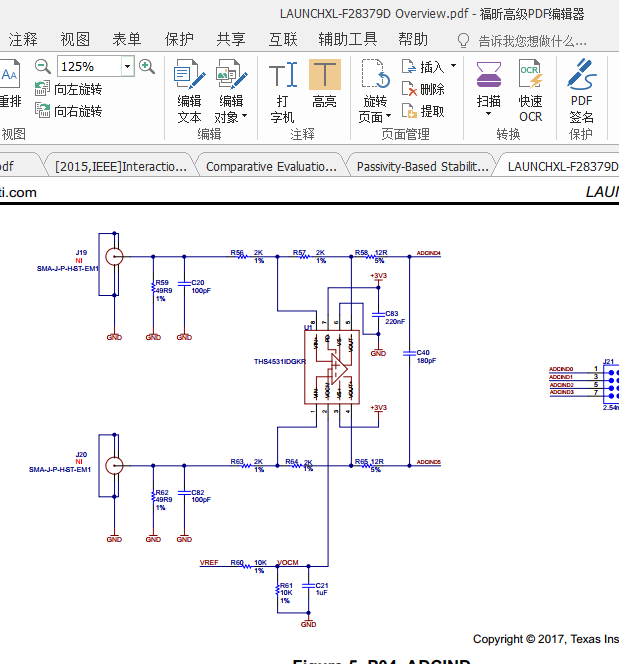The width and height of the screenshot is (619, 664).
Task: Click the ADCIND4 net label
Action: pos(428,253)
